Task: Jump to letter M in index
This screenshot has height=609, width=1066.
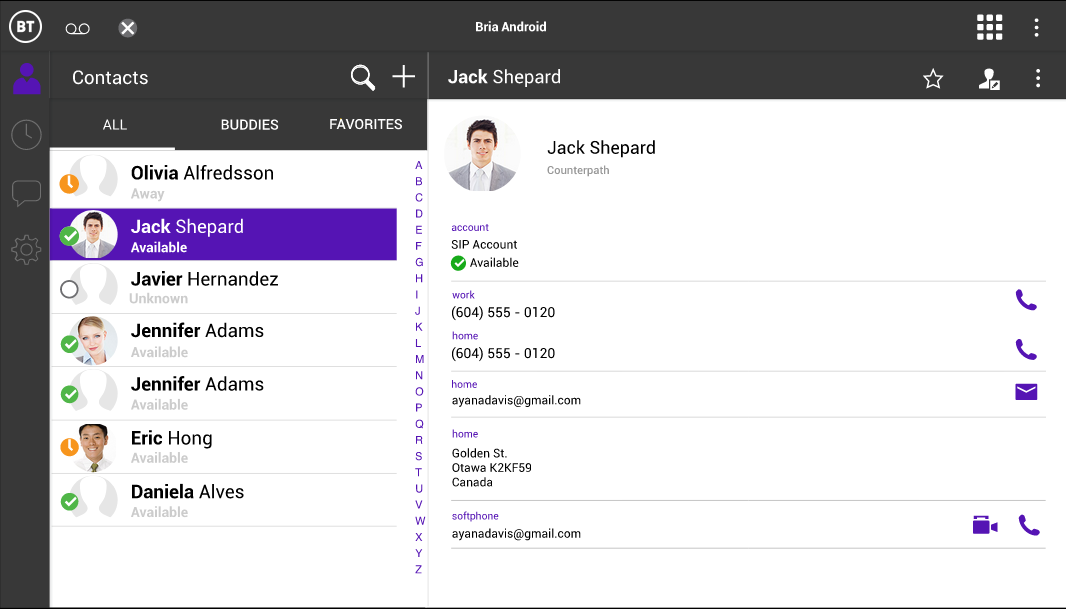Action: pos(419,359)
